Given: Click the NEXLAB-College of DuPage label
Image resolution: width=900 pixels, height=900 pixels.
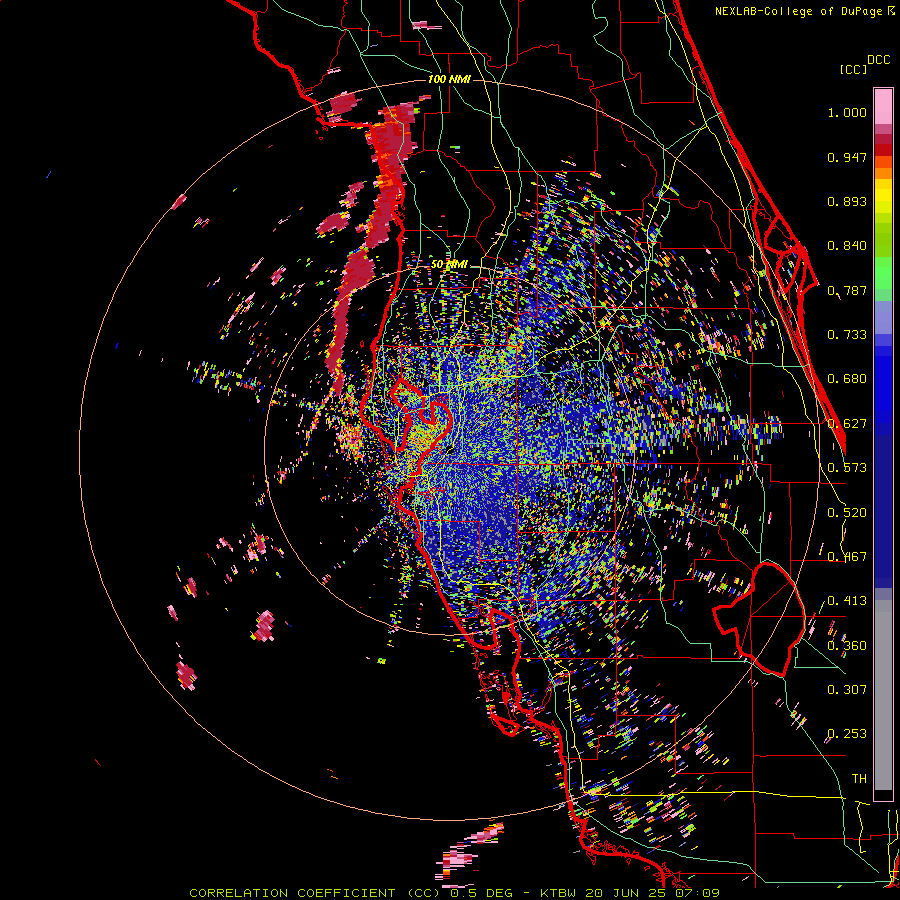Looking at the screenshot, I should click(798, 11).
